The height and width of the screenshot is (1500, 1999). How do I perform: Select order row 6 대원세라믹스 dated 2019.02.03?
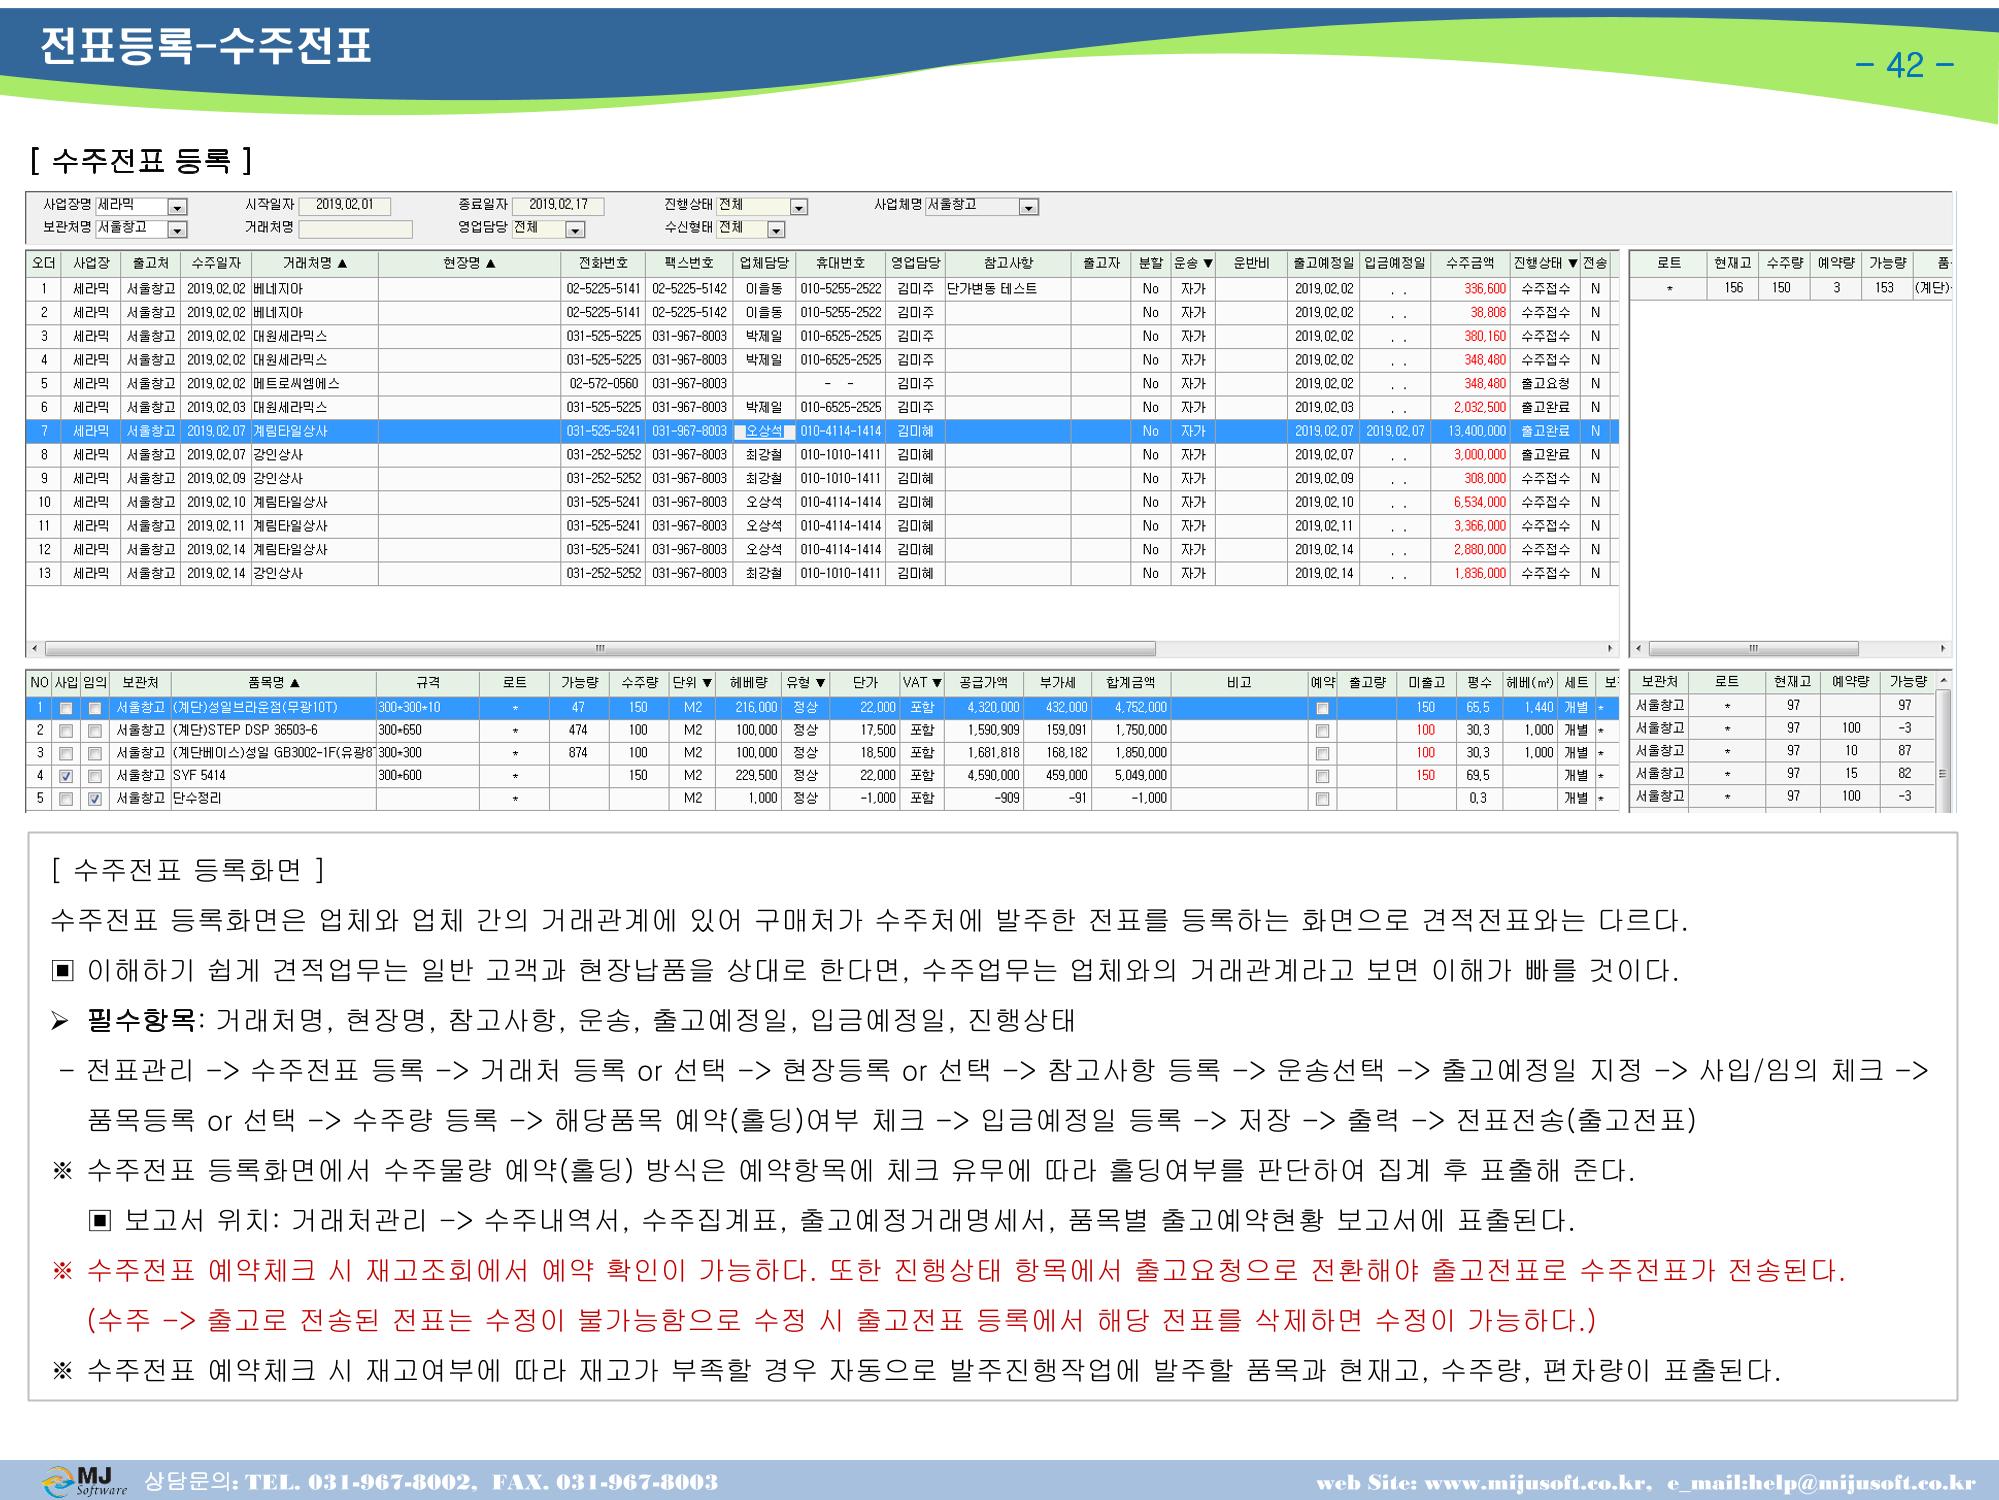click(x=822, y=408)
